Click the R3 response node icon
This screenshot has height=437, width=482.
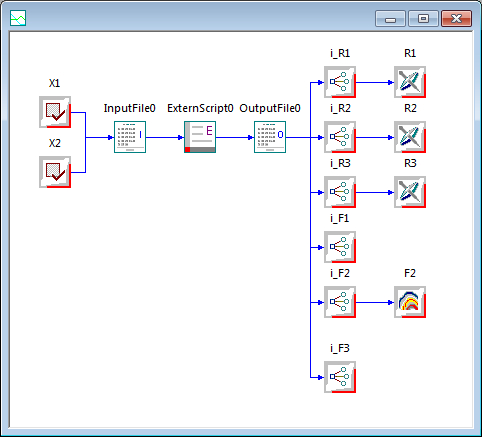tap(410, 192)
